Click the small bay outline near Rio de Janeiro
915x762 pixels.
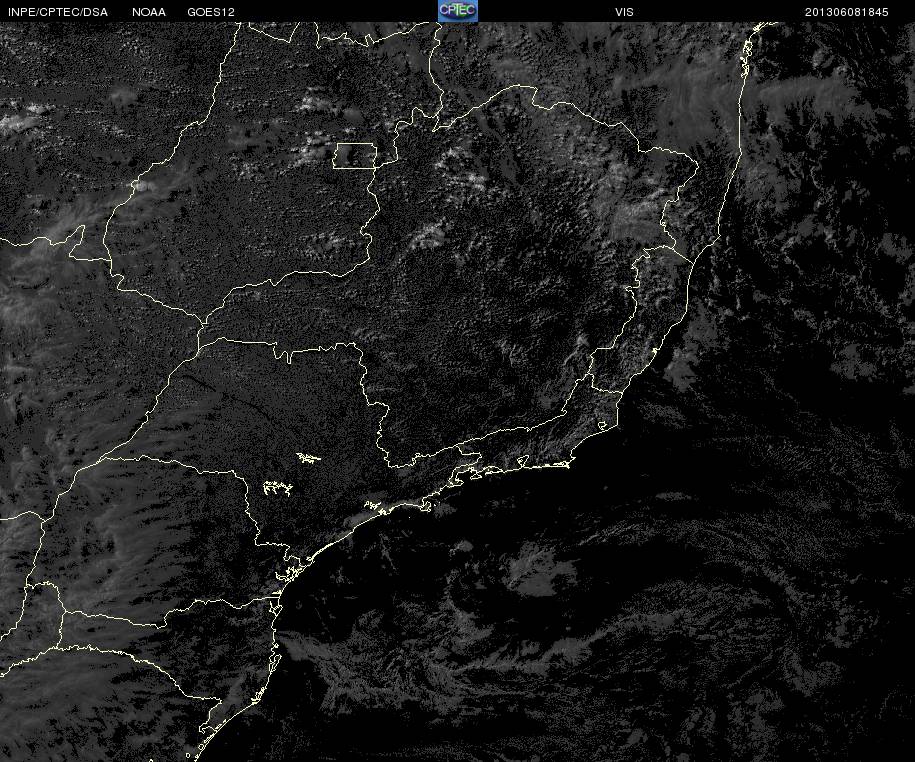pos(522,461)
